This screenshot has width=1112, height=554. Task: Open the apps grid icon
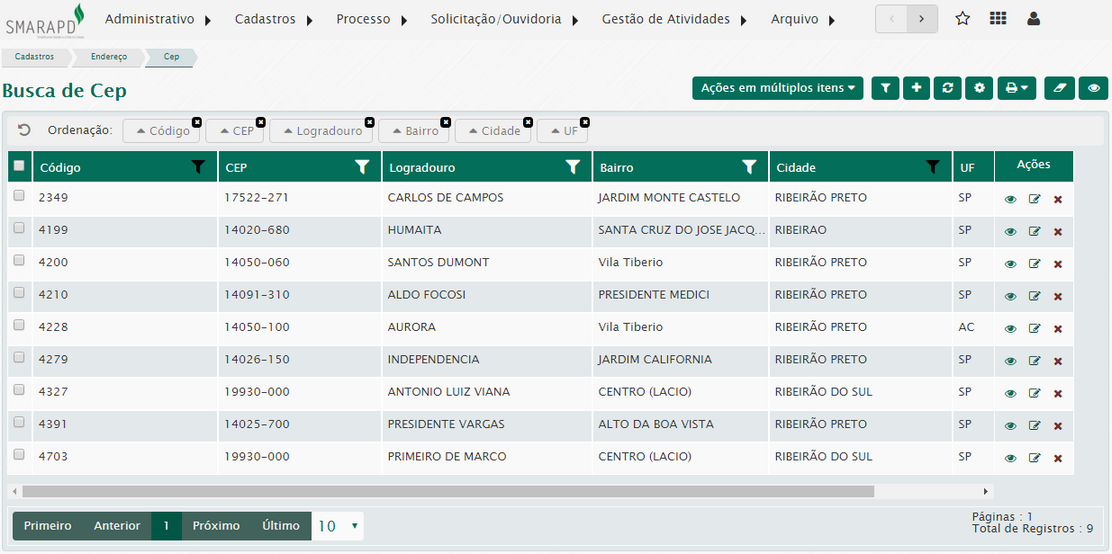pos(998,19)
